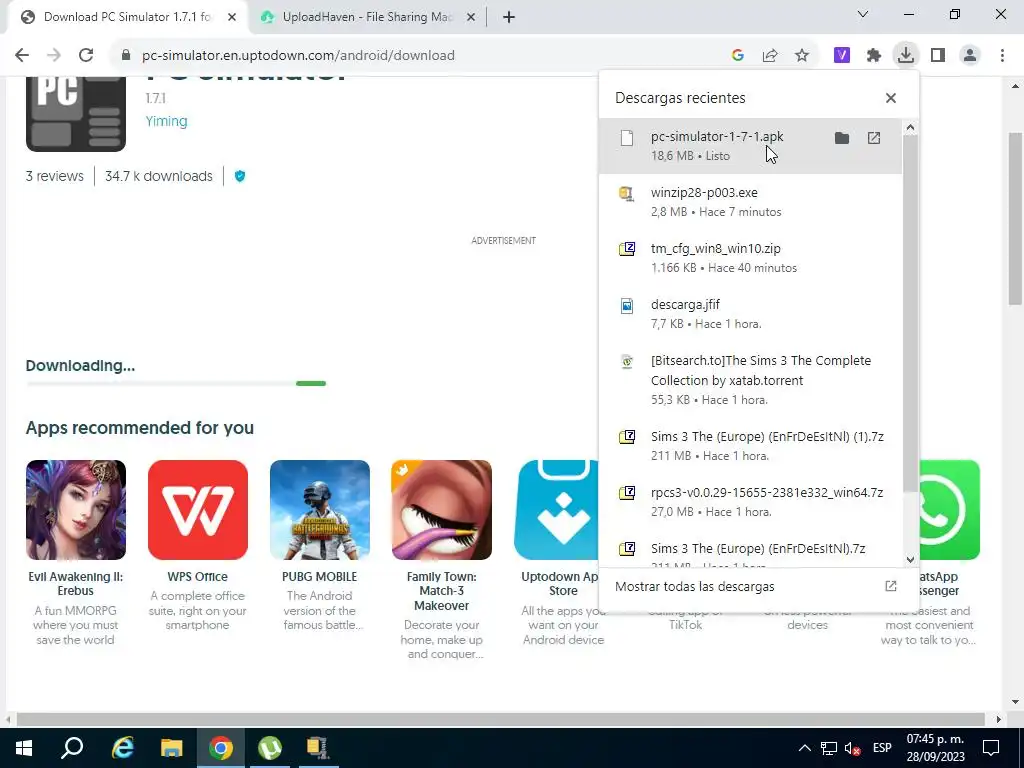Open the Windows Start menu
This screenshot has height=768, width=1024.
point(24,748)
